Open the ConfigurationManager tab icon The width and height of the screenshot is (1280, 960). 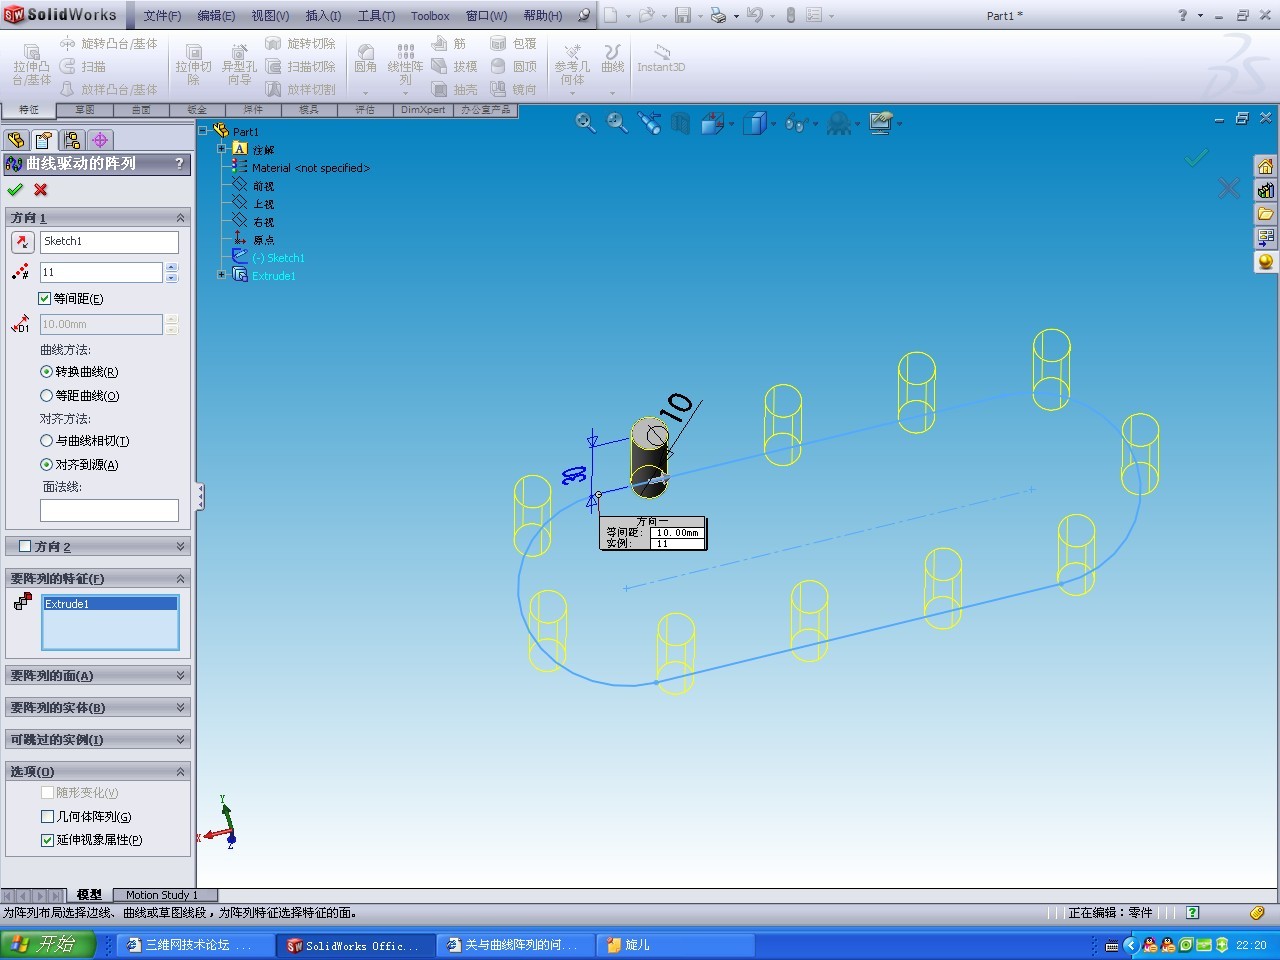point(71,140)
